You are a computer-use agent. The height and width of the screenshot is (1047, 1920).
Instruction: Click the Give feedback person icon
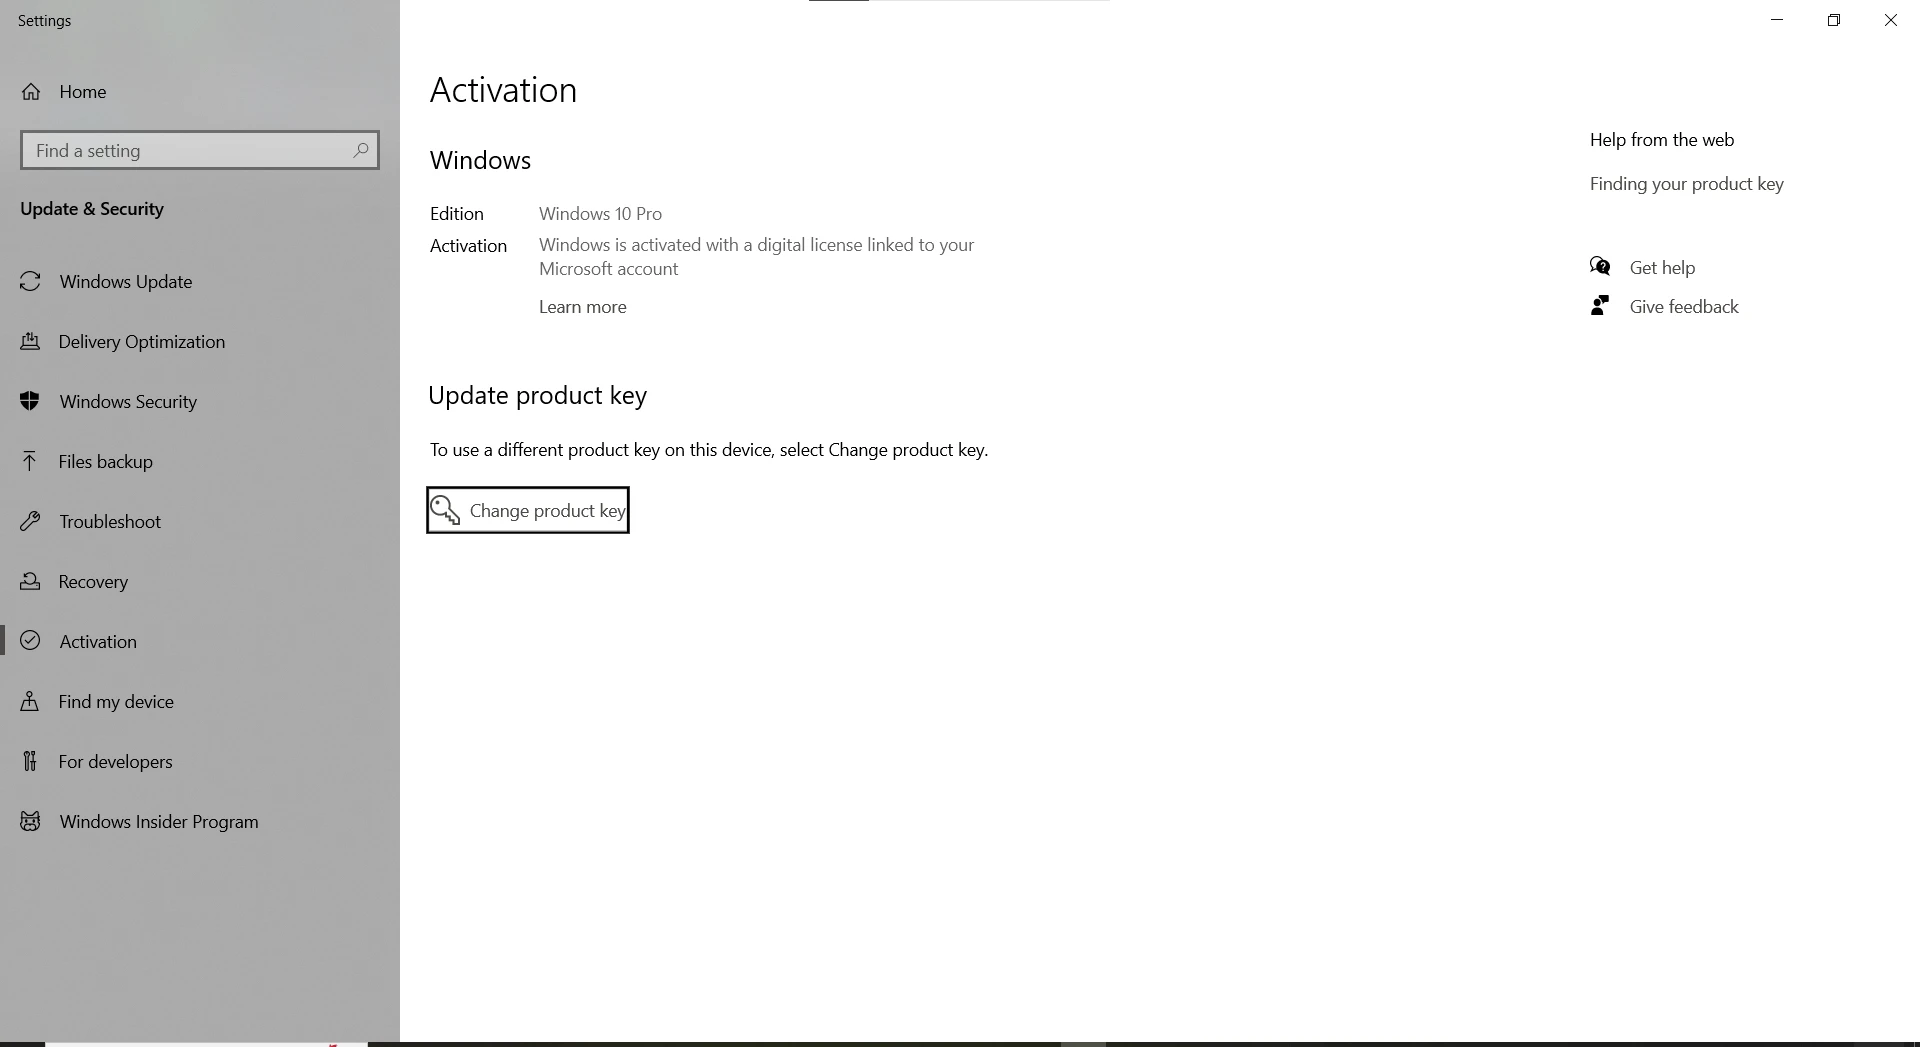tap(1600, 305)
